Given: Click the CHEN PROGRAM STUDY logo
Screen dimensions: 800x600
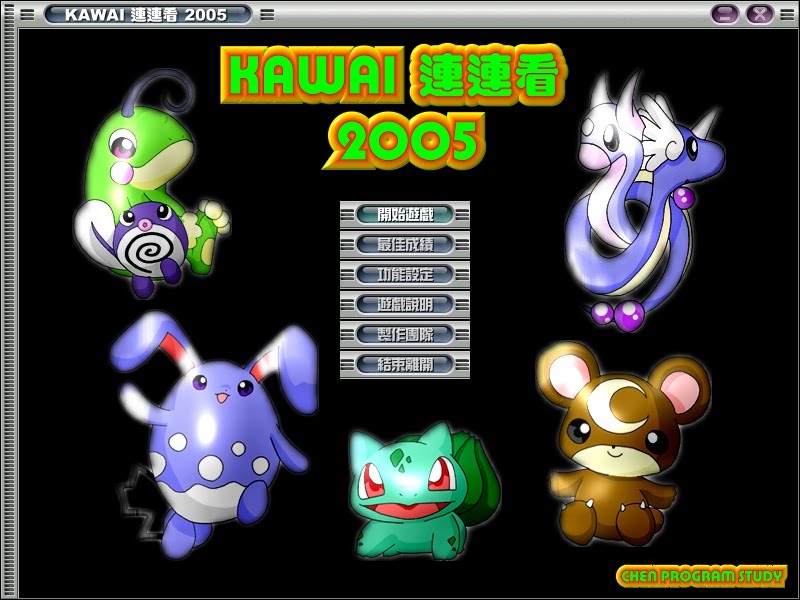Looking at the screenshot, I should coord(702,576).
